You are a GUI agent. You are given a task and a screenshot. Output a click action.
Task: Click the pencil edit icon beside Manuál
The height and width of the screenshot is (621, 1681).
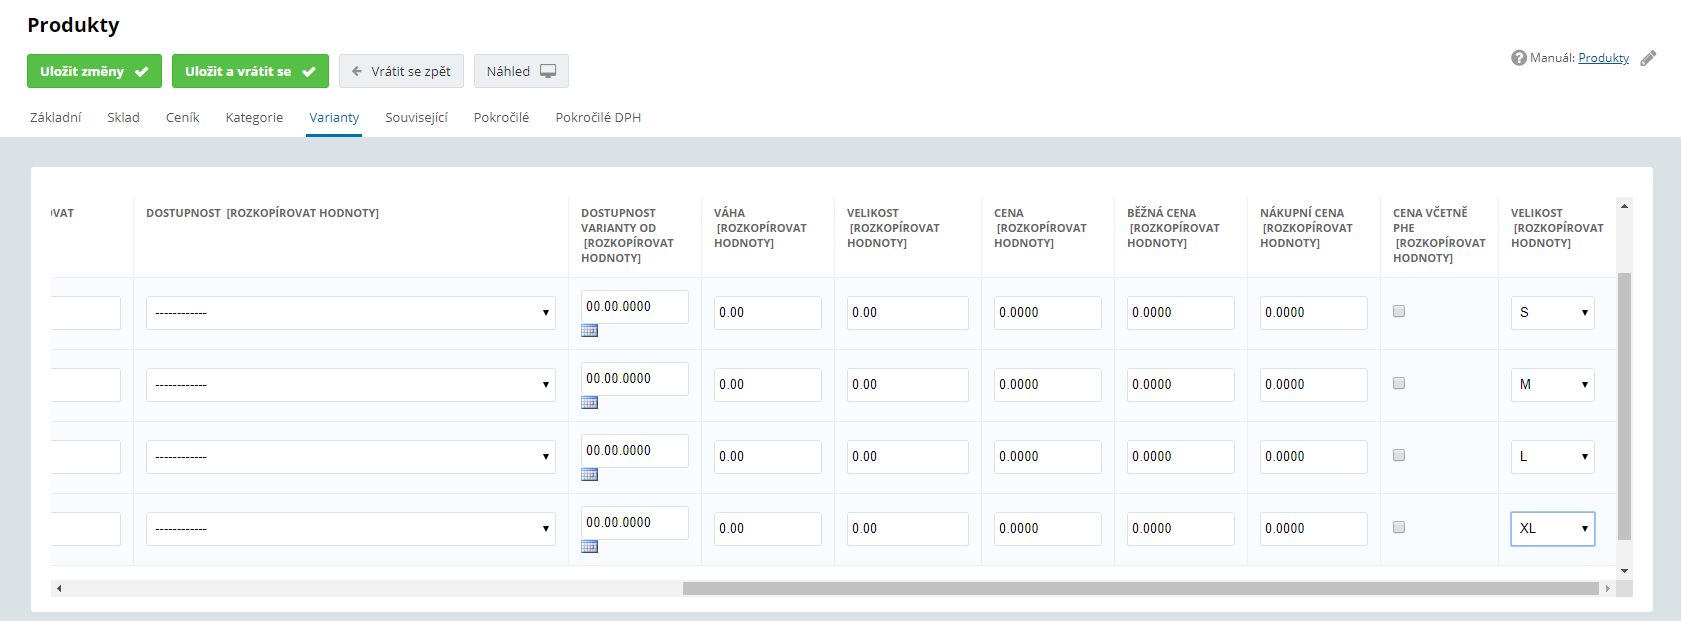pos(1648,58)
